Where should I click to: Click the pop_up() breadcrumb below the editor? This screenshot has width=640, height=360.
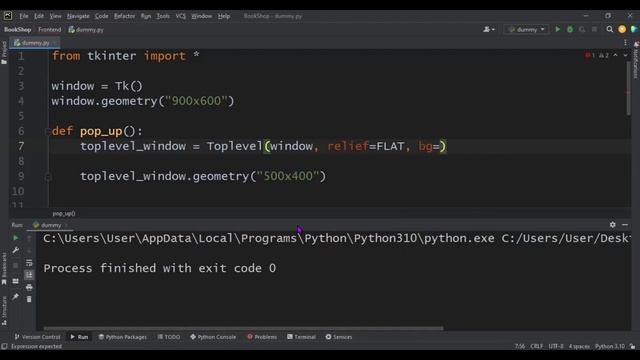tap(64, 213)
